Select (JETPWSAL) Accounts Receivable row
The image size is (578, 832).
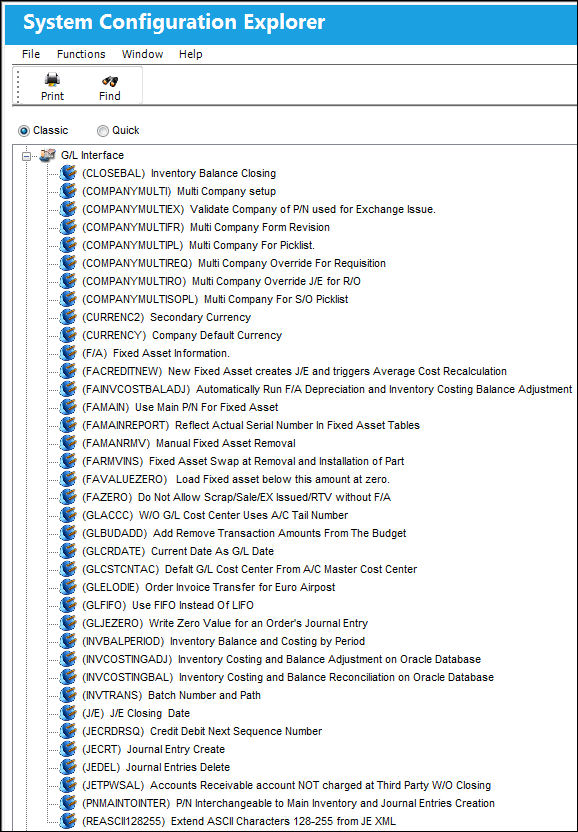(x=287, y=785)
